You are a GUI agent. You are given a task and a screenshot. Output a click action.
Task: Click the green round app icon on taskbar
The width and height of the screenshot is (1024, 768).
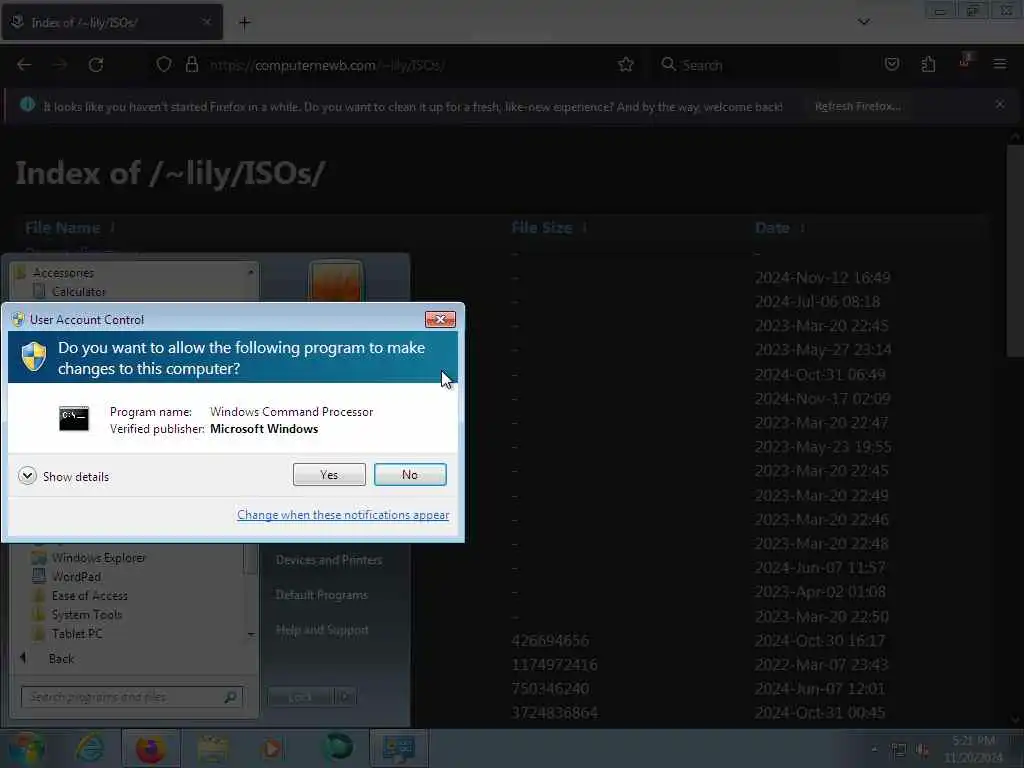pyautogui.click(x=339, y=748)
